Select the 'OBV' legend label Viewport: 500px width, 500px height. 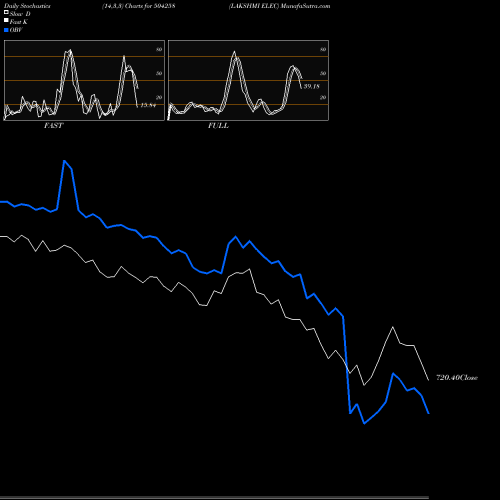coord(16,30)
